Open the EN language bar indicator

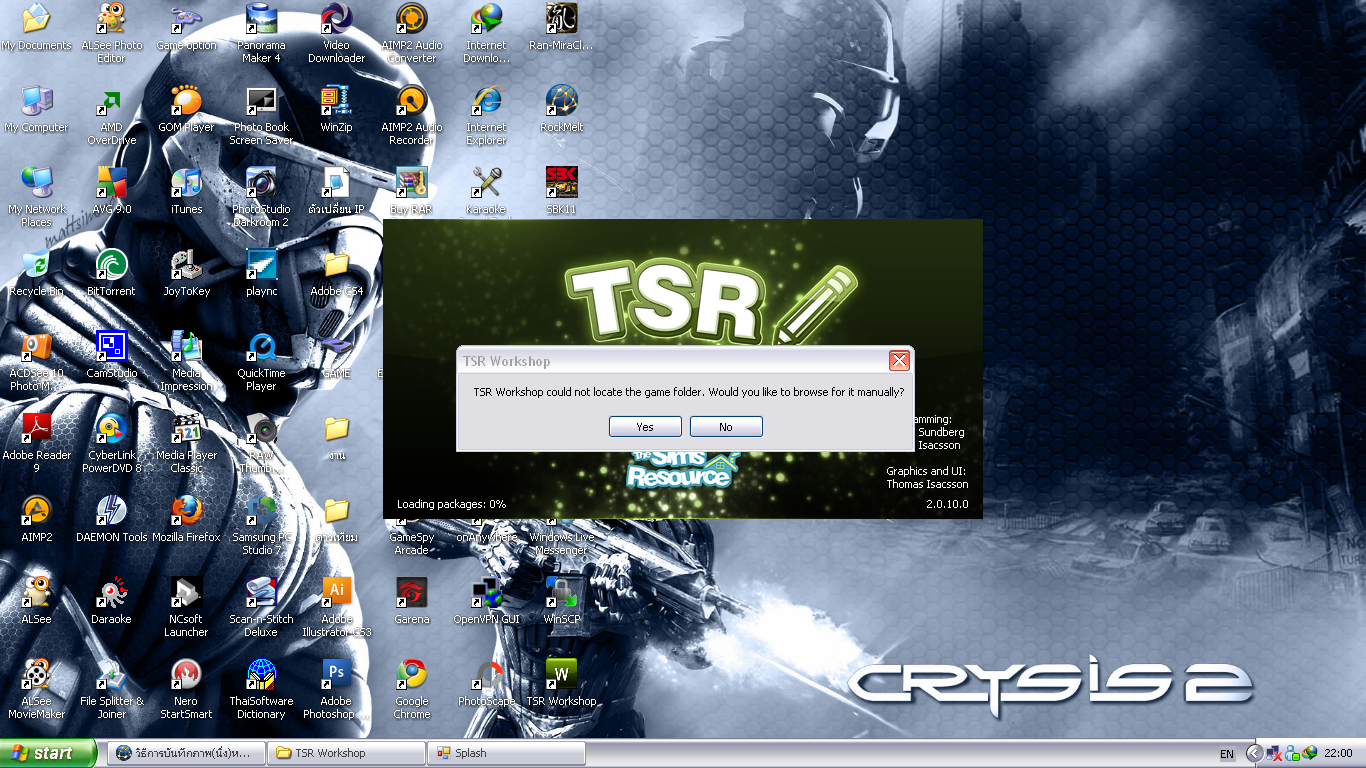click(1226, 754)
